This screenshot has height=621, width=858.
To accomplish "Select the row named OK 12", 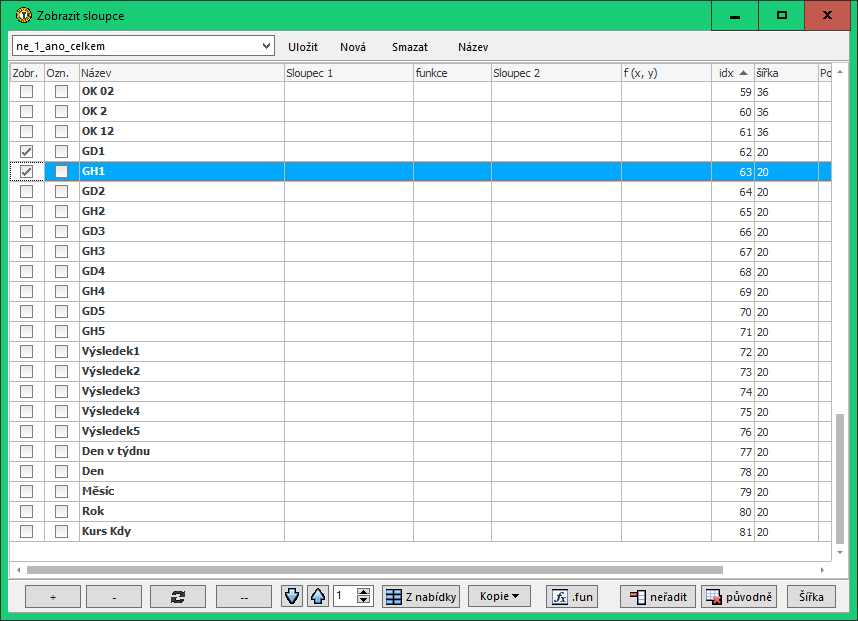I will click(420, 131).
